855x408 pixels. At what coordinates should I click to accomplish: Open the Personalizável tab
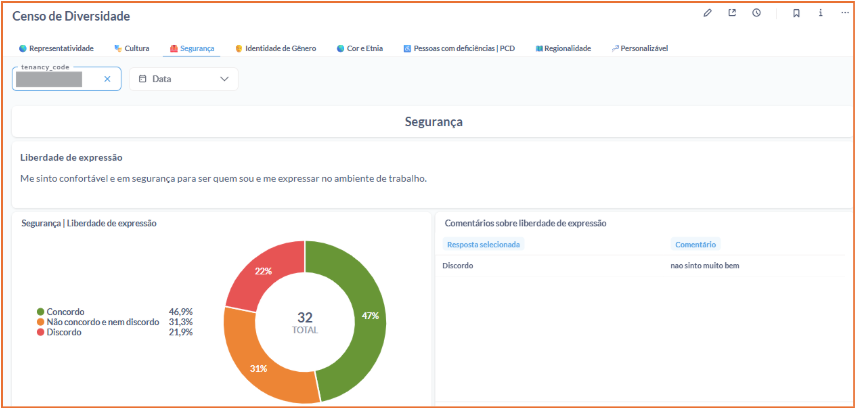644,48
